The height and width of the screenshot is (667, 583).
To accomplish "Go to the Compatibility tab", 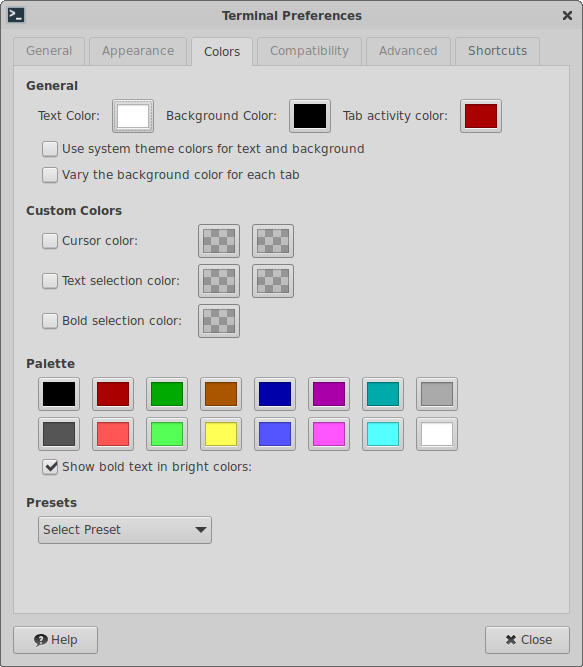I will pyautogui.click(x=309, y=51).
